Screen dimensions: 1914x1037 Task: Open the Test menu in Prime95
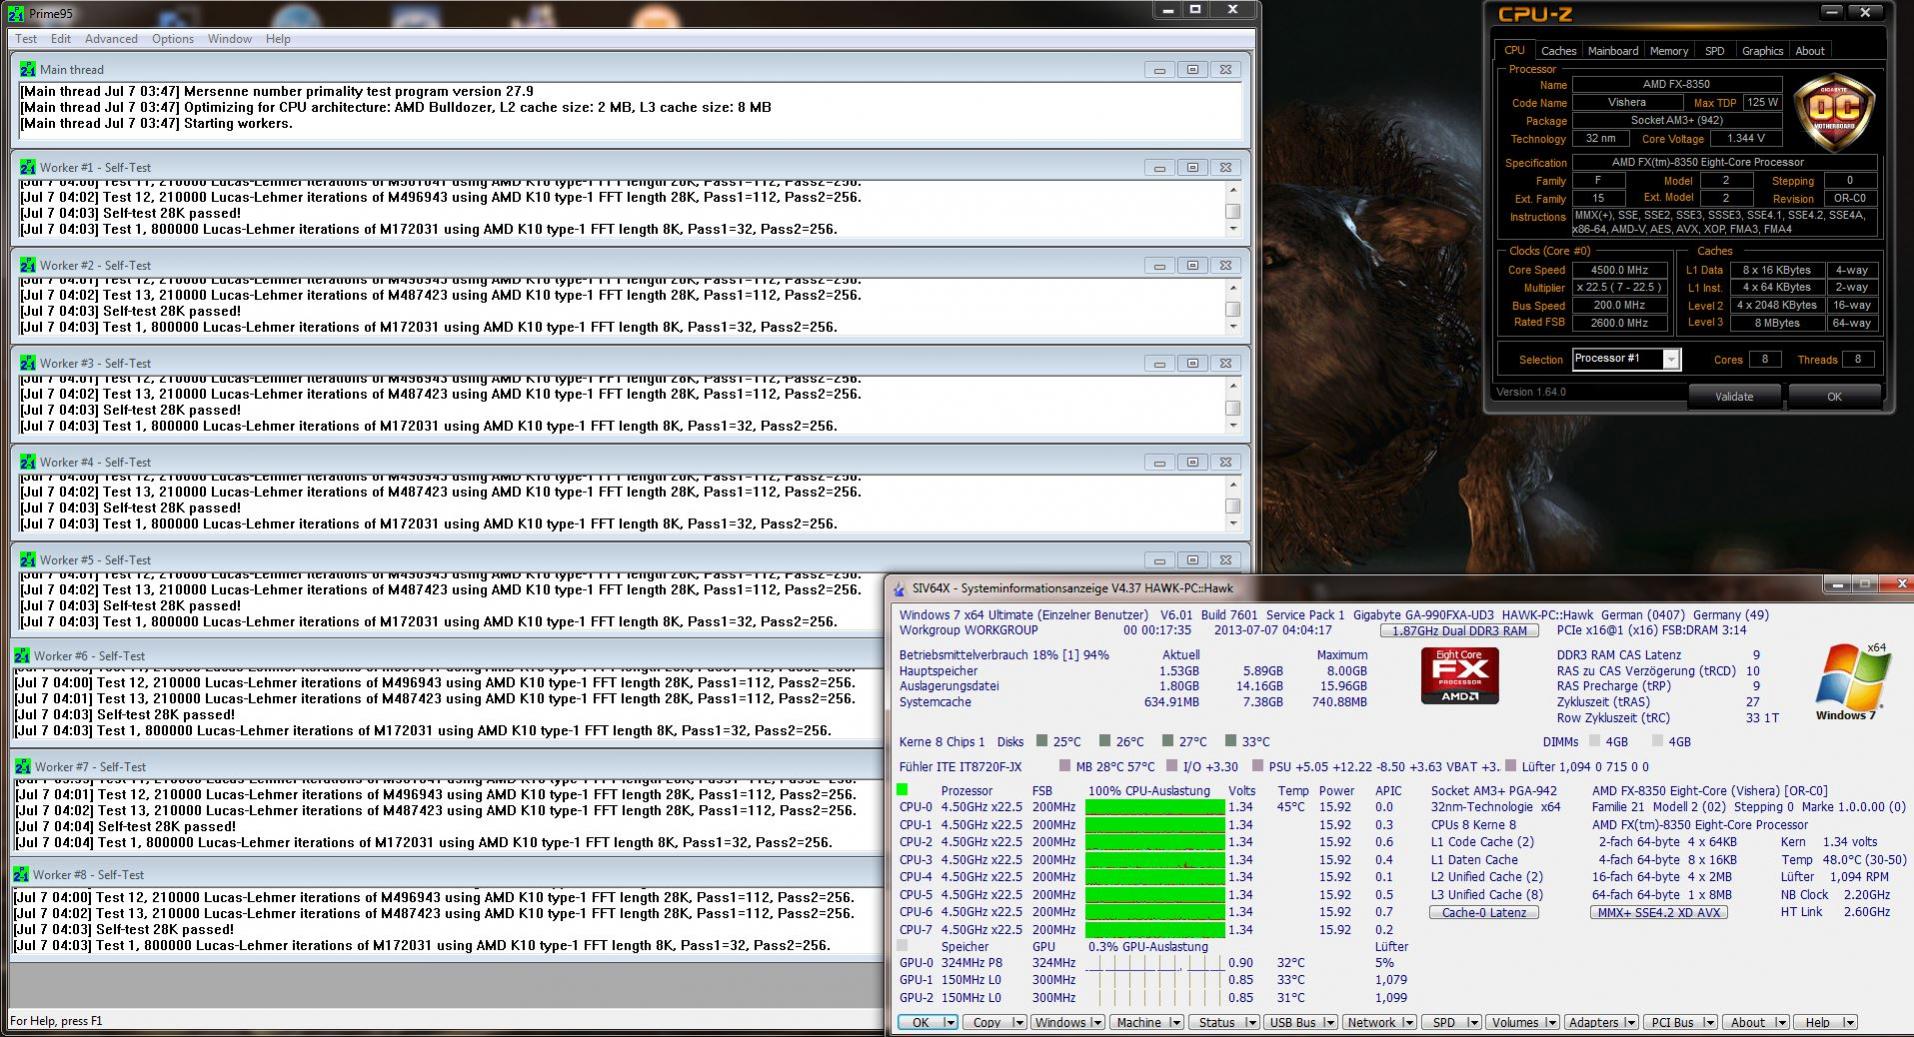[26, 39]
